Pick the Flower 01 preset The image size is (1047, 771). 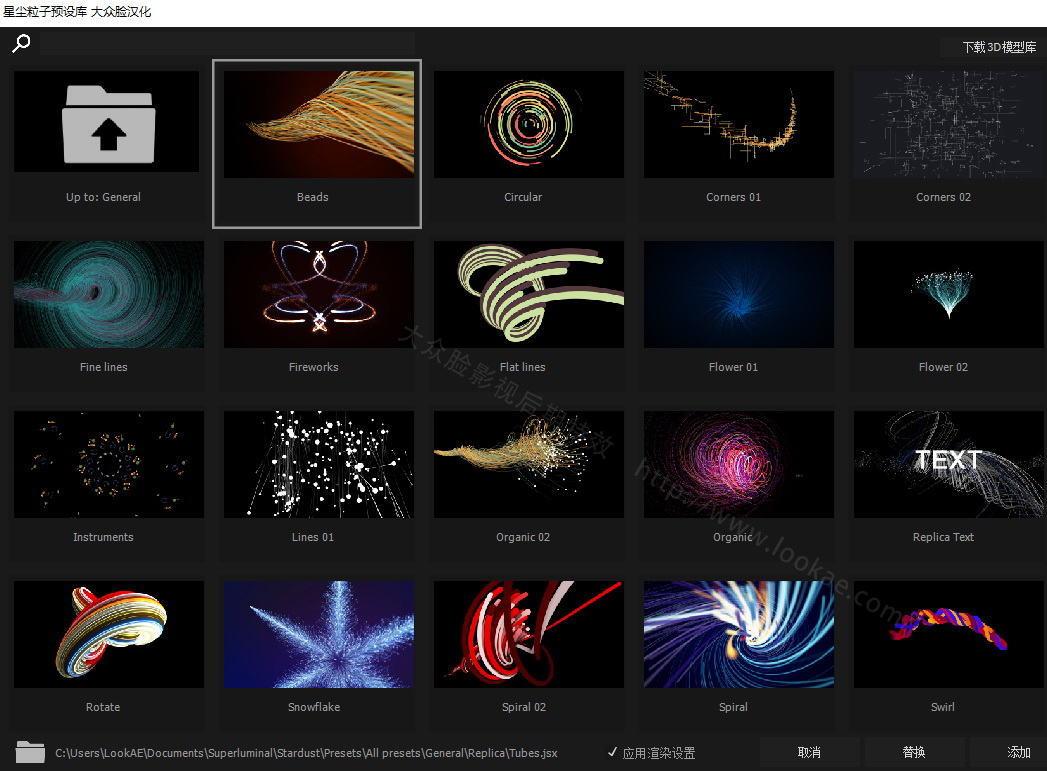[738, 294]
